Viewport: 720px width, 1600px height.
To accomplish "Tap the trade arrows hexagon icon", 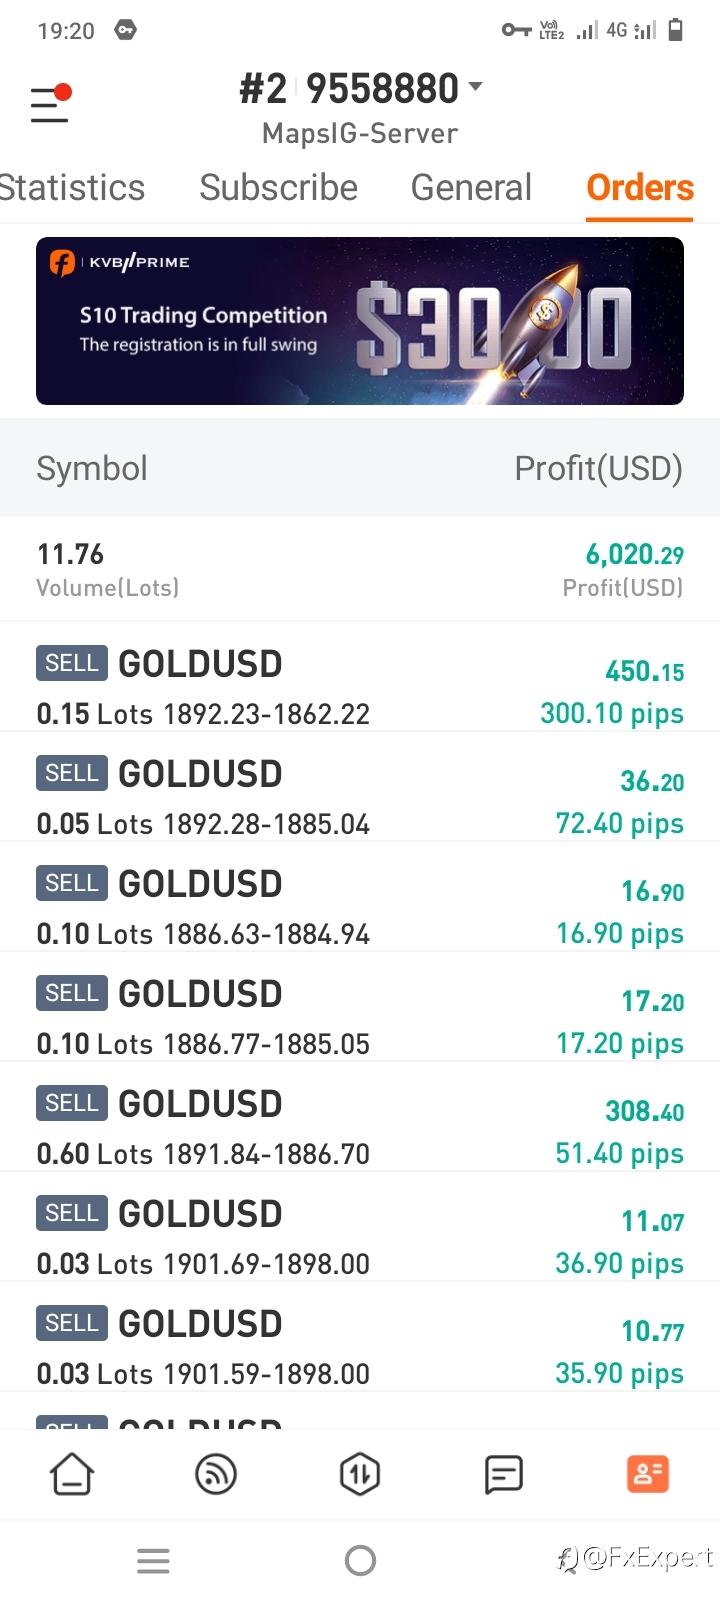I will [x=360, y=1474].
